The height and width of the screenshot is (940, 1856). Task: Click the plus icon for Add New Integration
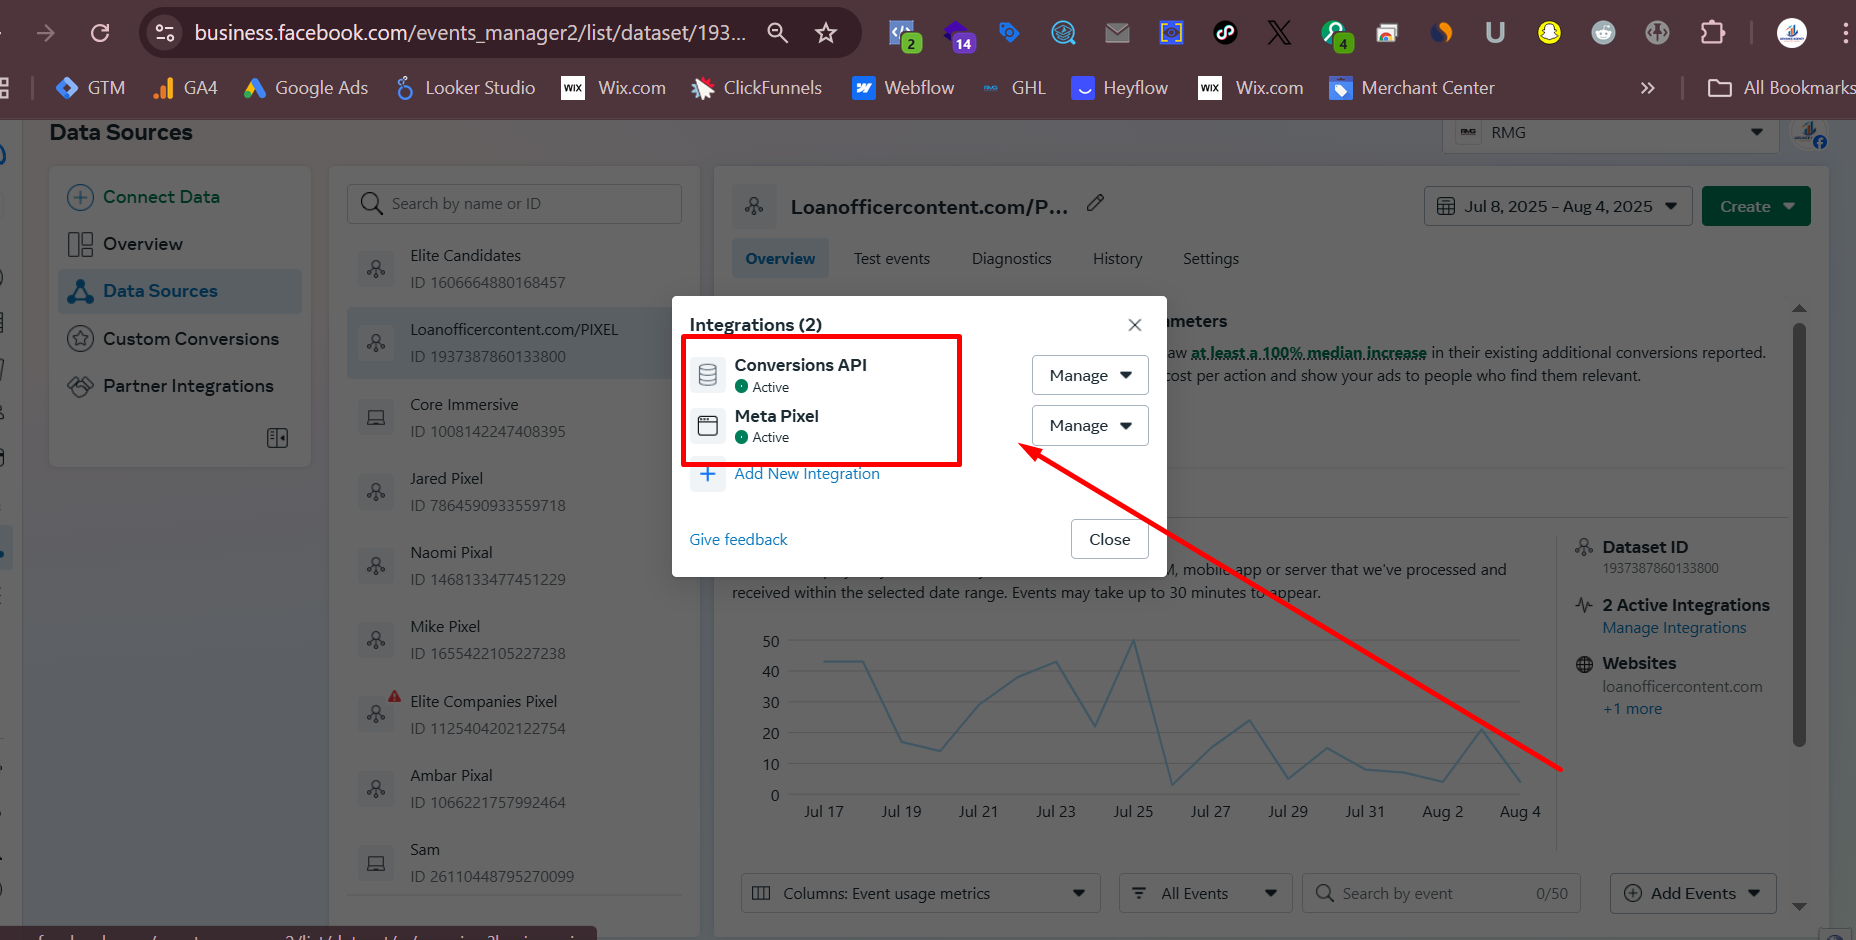click(707, 474)
